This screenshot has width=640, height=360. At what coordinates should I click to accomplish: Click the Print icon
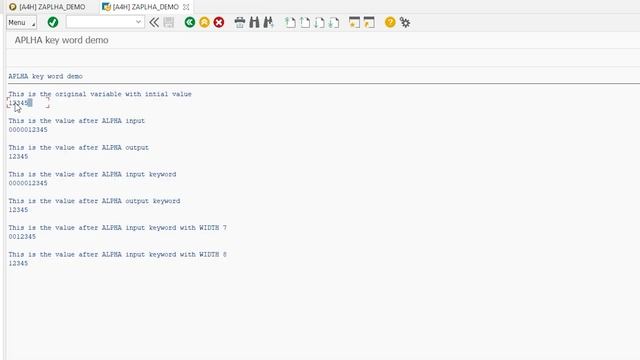[x=240, y=22]
